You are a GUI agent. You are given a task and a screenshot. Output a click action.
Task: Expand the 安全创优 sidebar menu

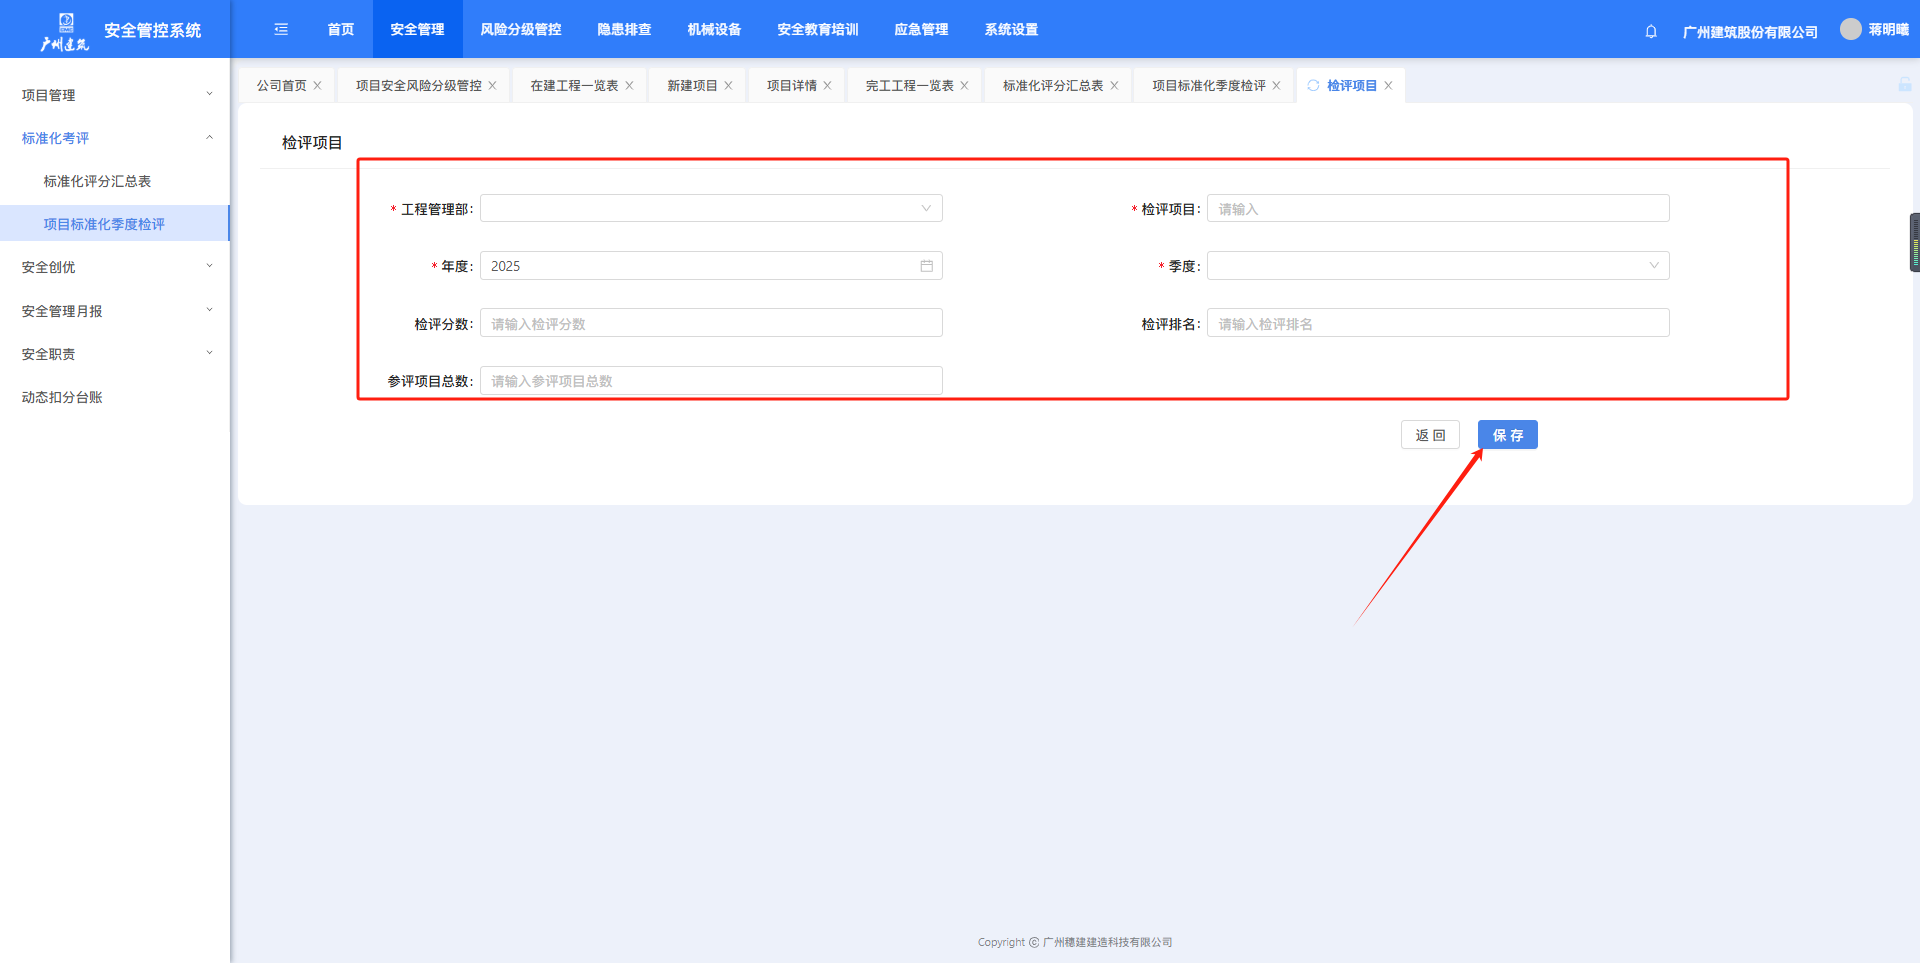tap(115, 267)
